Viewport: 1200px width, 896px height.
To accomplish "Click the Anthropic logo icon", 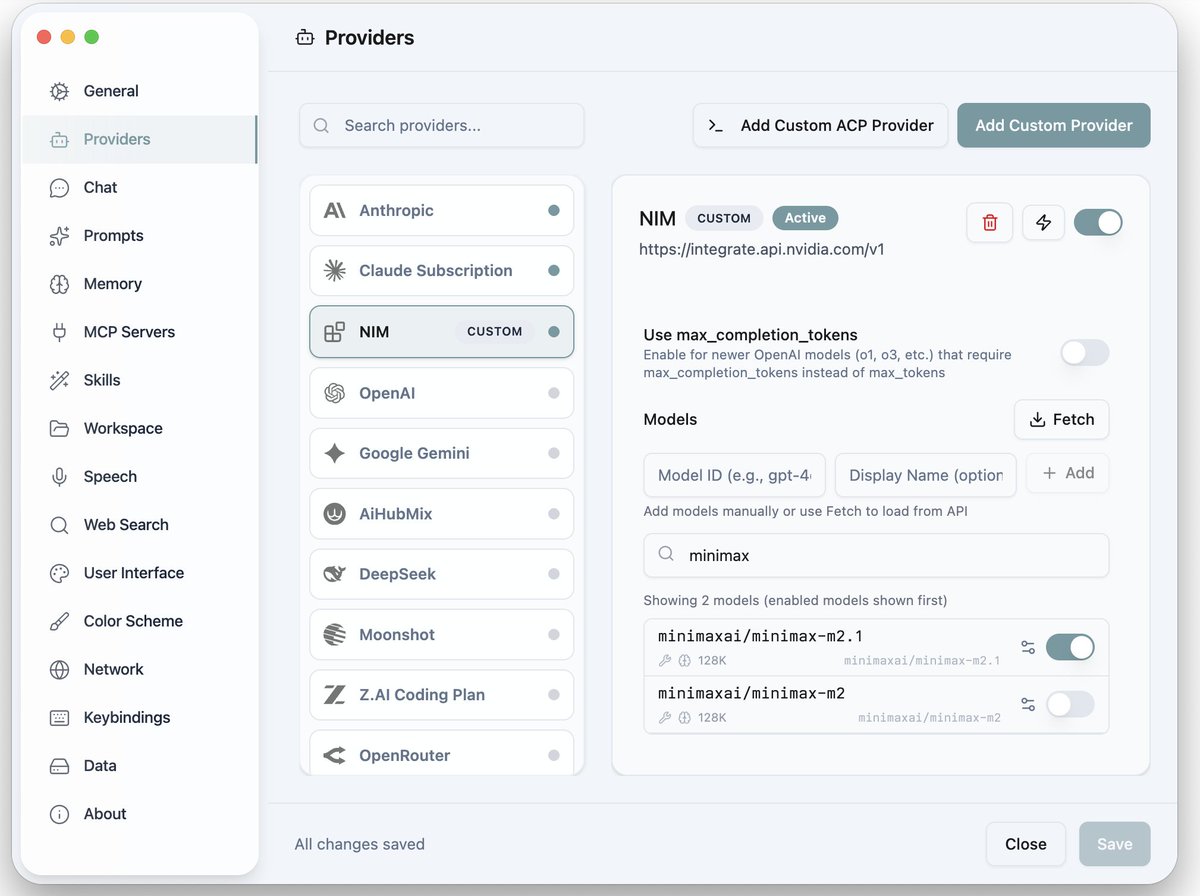I will (335, 211).
